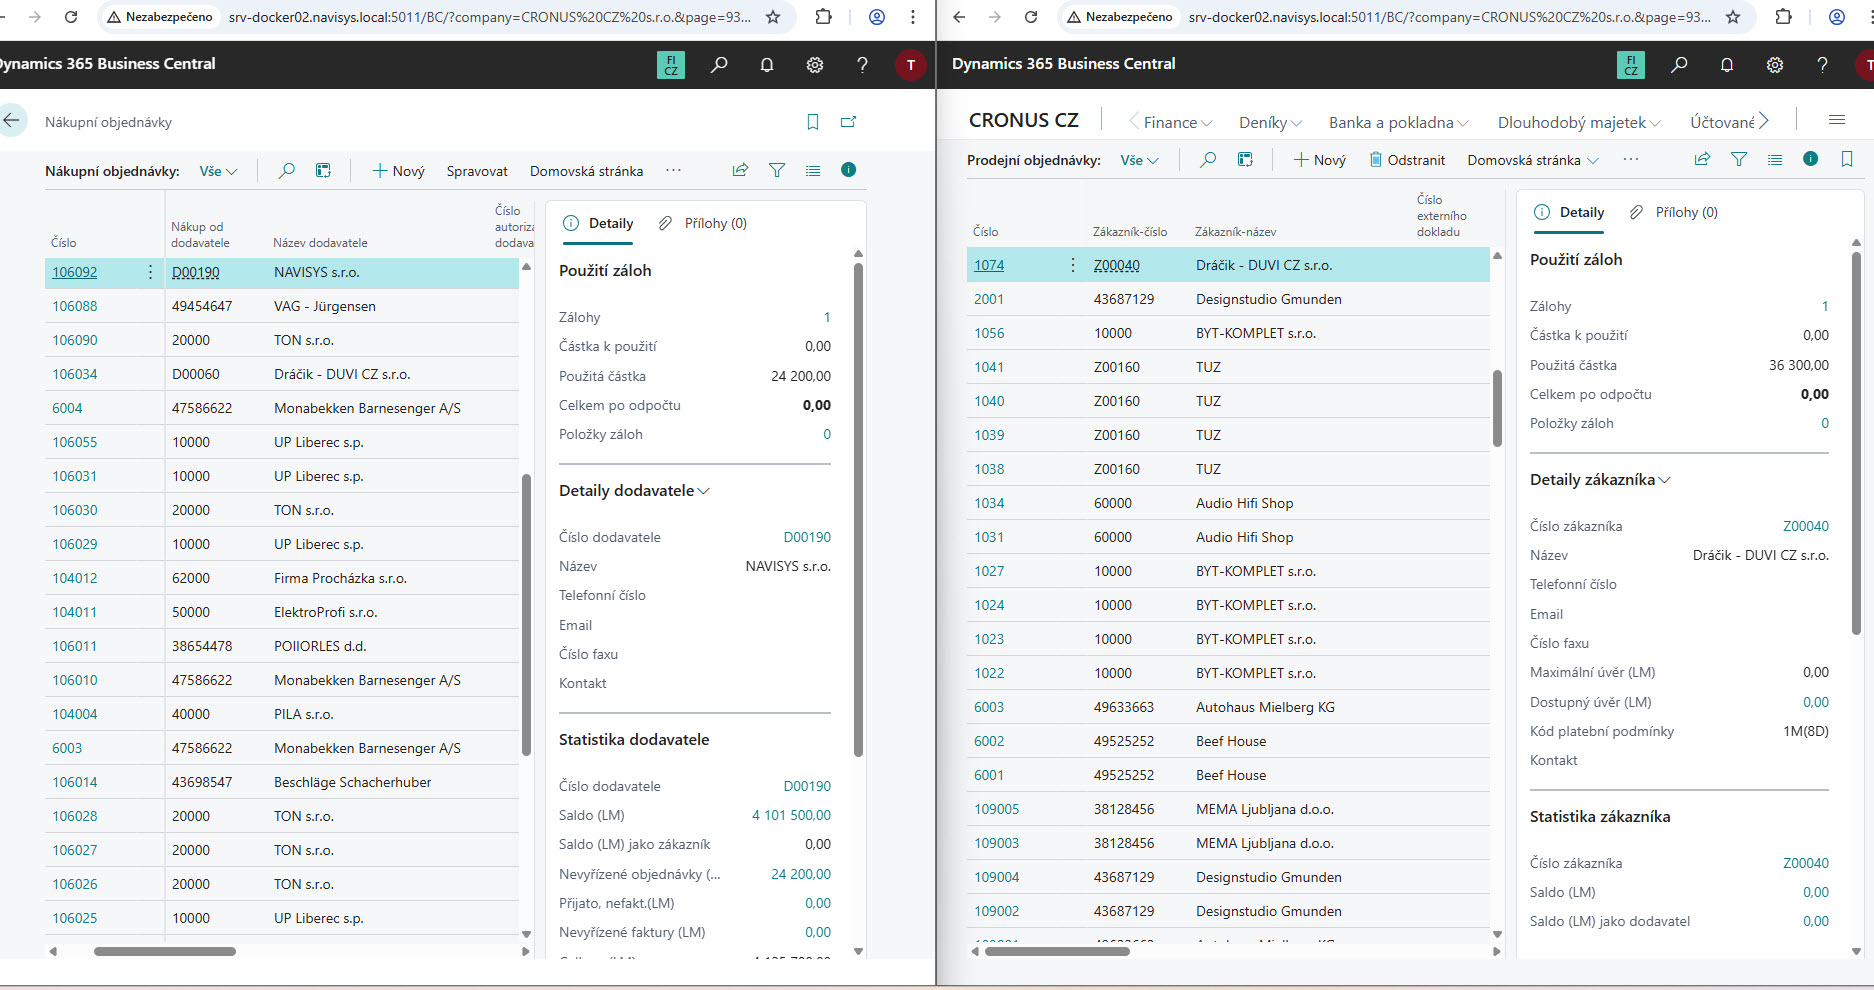Open filter pane for Nákupní objednávky
This screenshot has width=1874, height=990.
point(777,170)
